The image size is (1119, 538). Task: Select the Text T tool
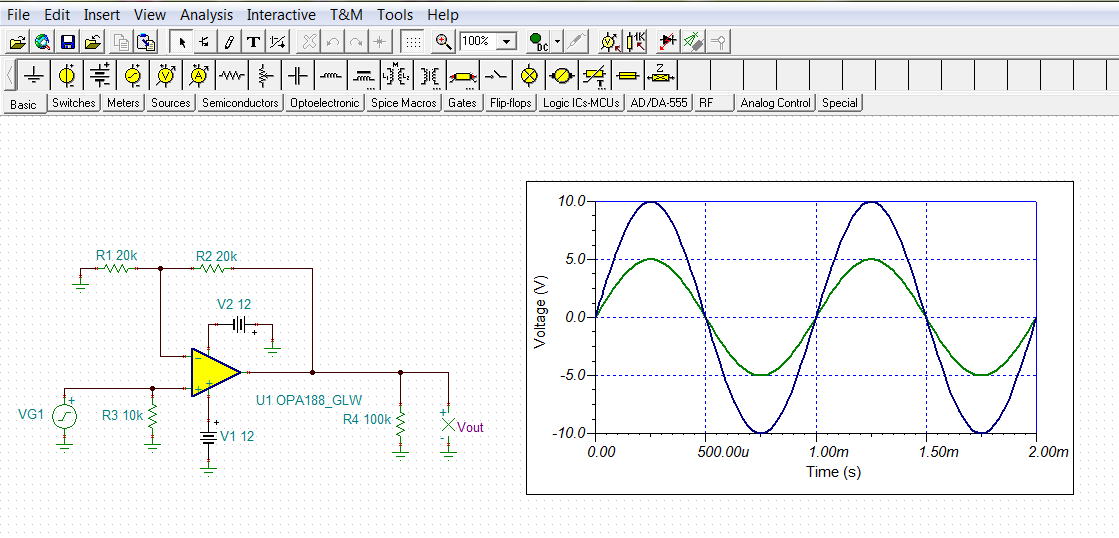coord(253,42)
